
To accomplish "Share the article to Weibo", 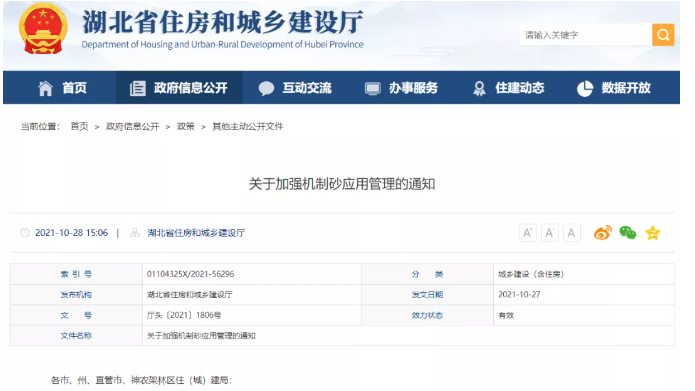I will [x=603, y=233].
